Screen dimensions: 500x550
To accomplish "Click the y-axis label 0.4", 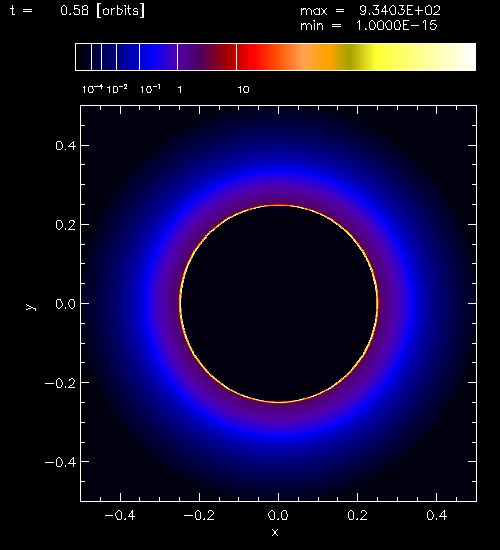I will [x=66, y=146].
